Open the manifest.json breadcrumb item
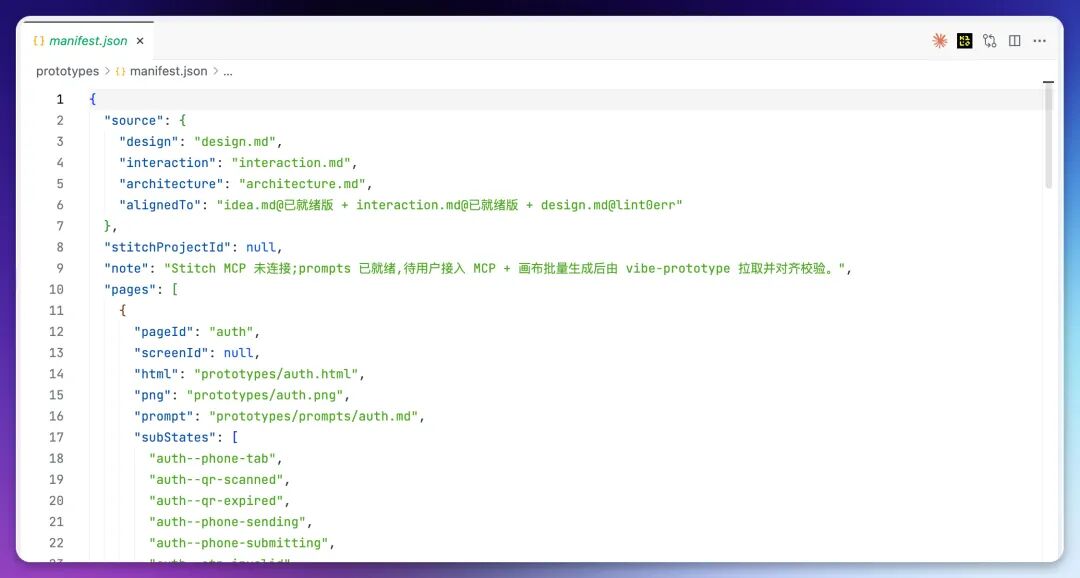 (168, 71)
